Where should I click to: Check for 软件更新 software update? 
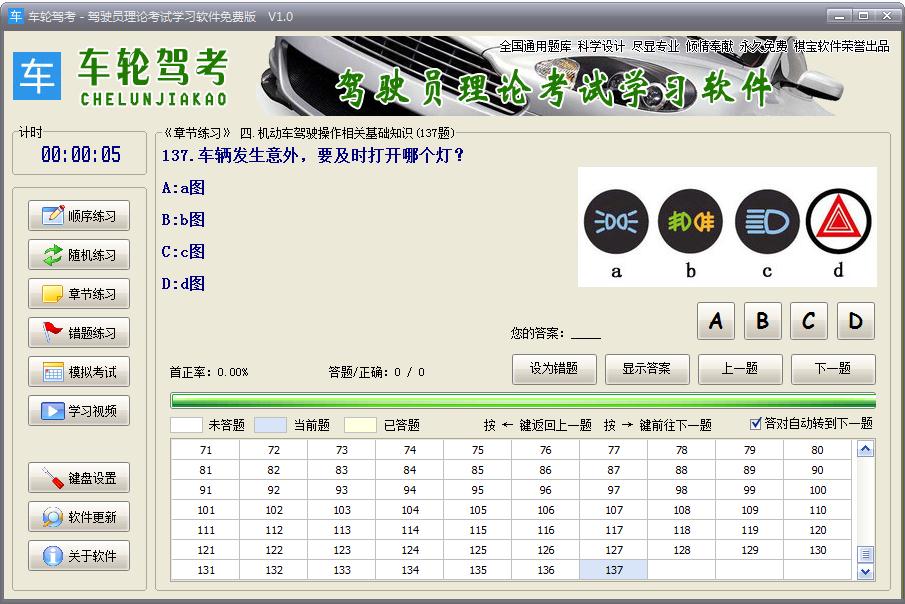[x=79, y=517]
